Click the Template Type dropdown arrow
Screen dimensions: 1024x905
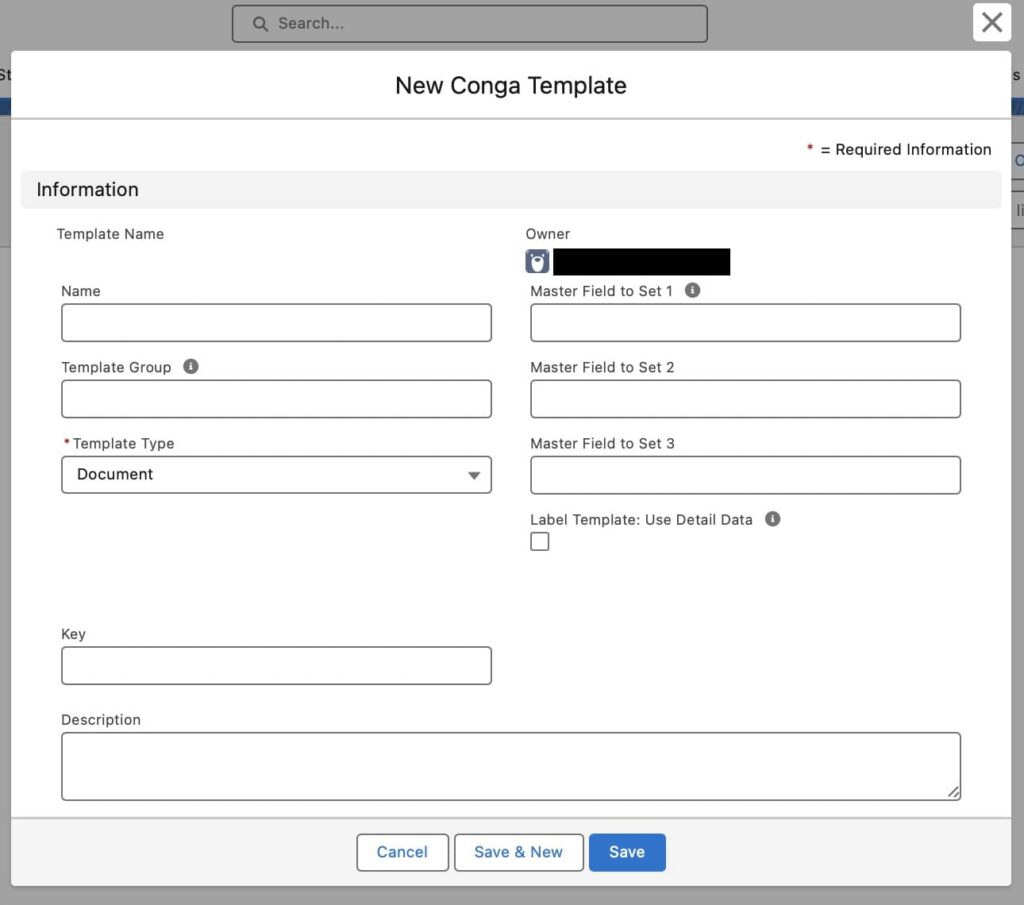click(x=474, y=476)
